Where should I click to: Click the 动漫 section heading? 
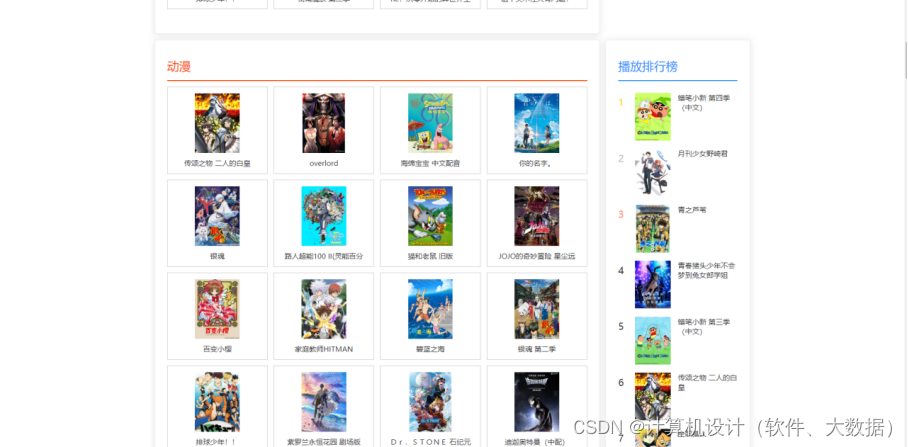(179, 67)
